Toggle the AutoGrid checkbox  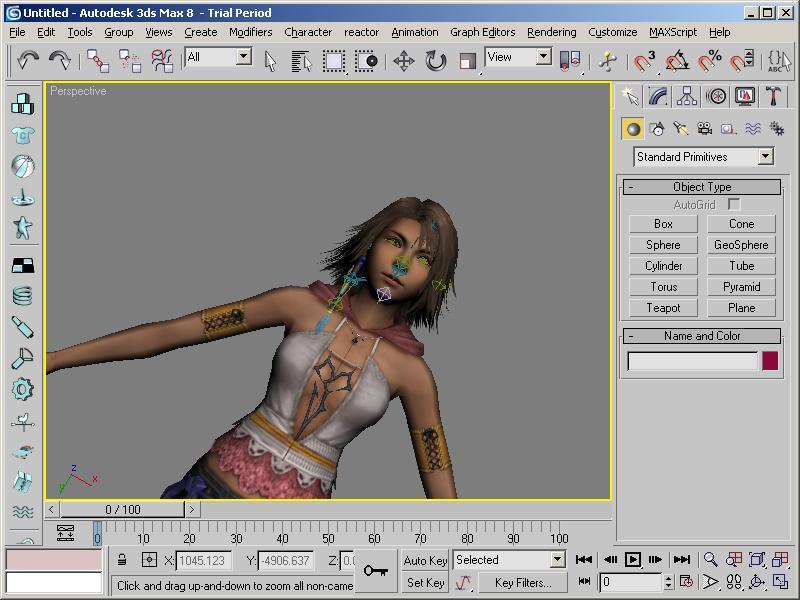click(734, 205)
